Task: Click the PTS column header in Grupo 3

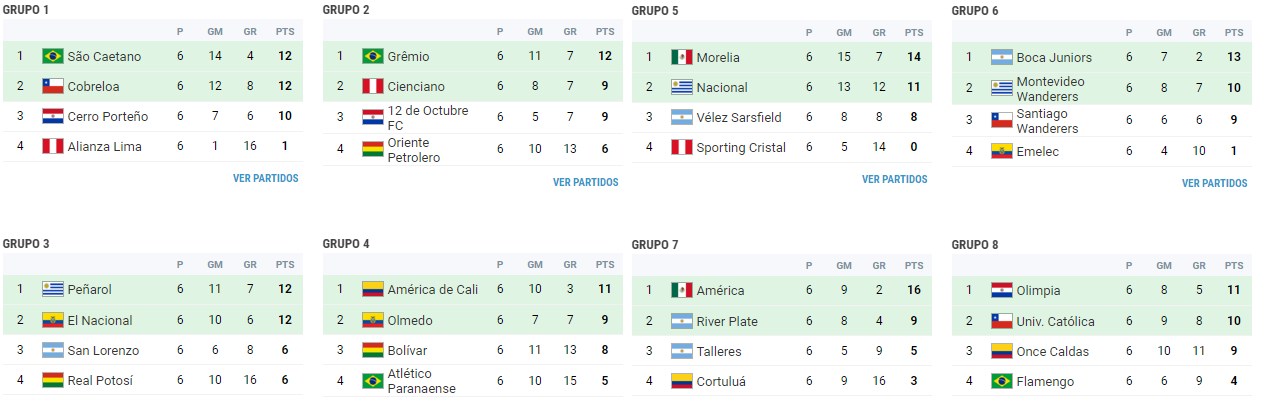Action: tap(285, 265)
